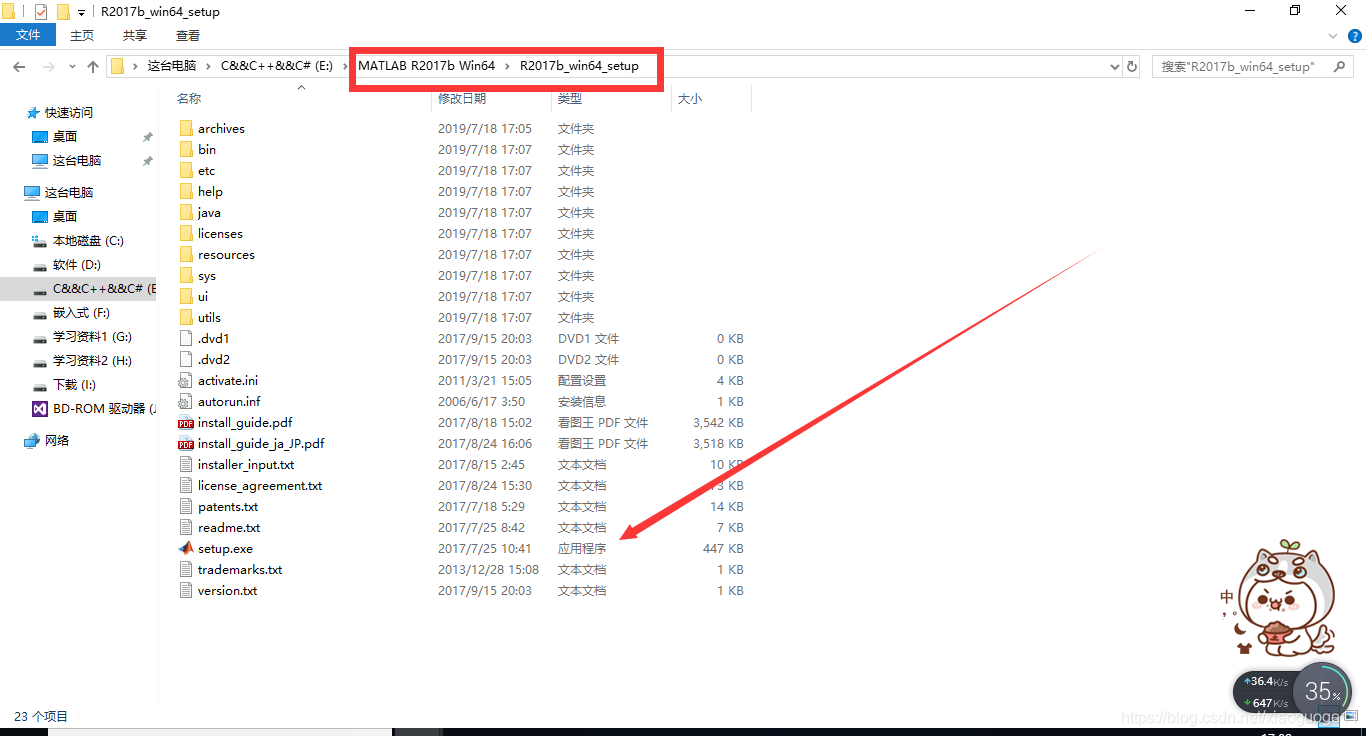Viewport: 1366px width, 736px height.
Task: Select the licenses folder icon
Action: click(x=186, y=233)
